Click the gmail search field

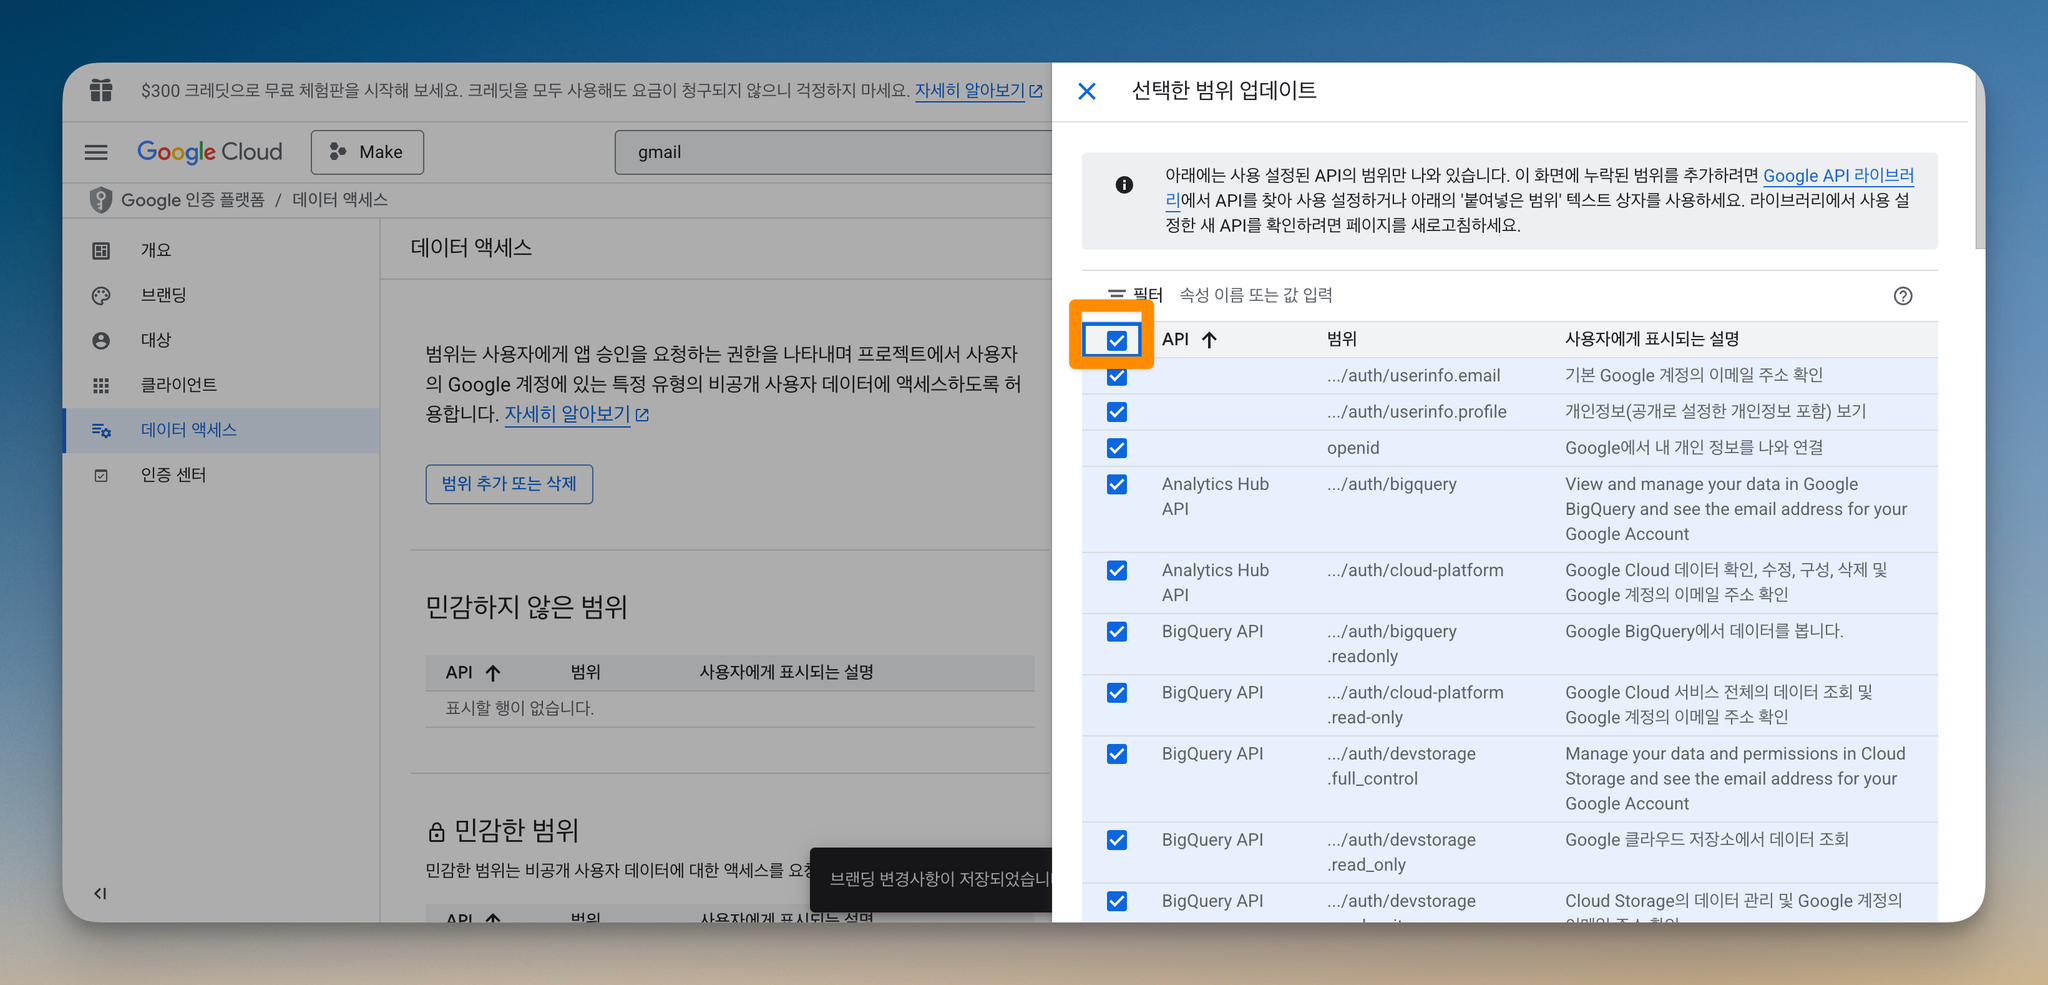(833, 152)
